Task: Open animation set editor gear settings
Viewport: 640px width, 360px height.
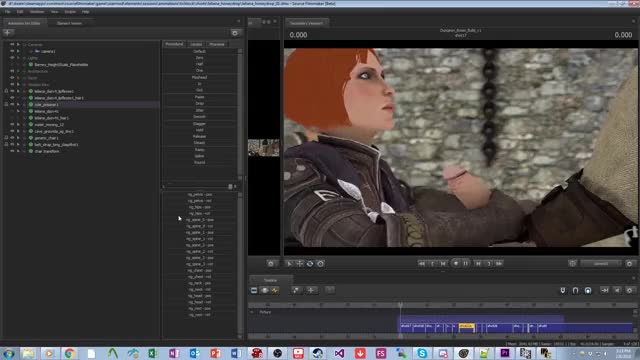Action: (235, 33)
